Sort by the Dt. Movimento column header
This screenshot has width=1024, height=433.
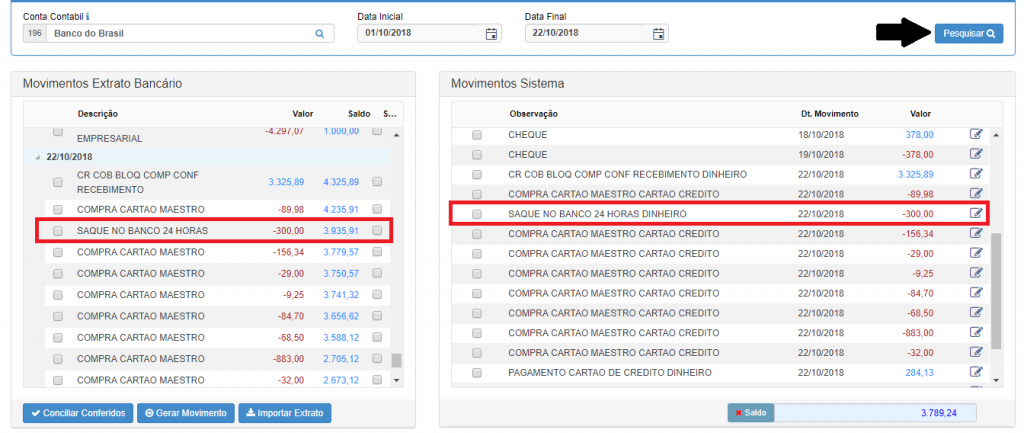pyautogui.click(x=829, y=114)
